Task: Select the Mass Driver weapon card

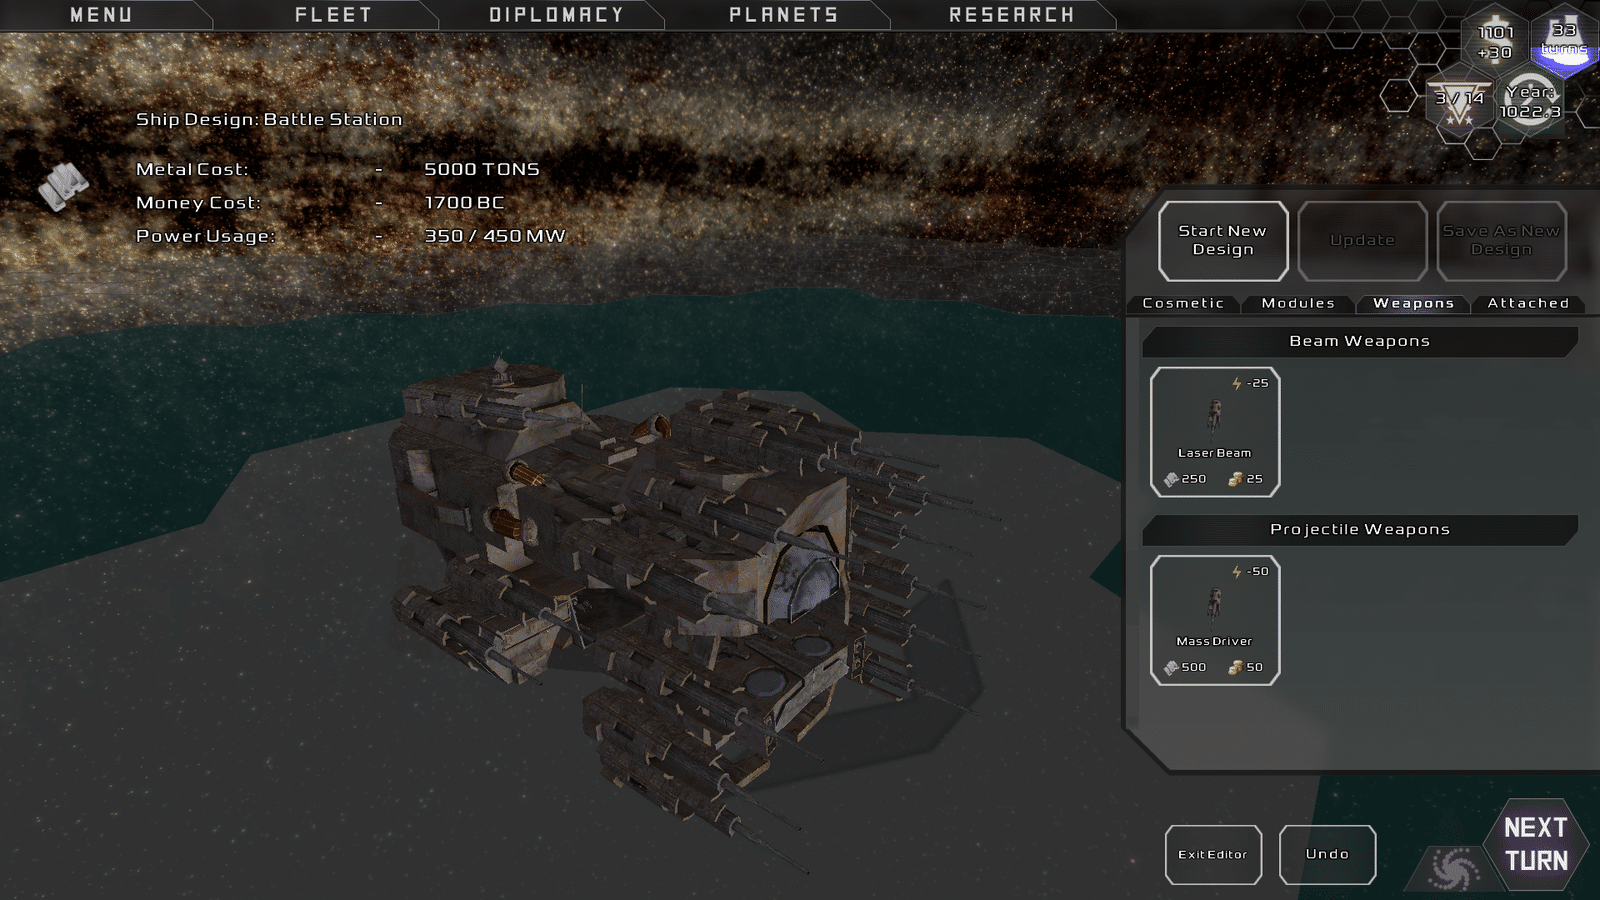Action: [1215, 620]
